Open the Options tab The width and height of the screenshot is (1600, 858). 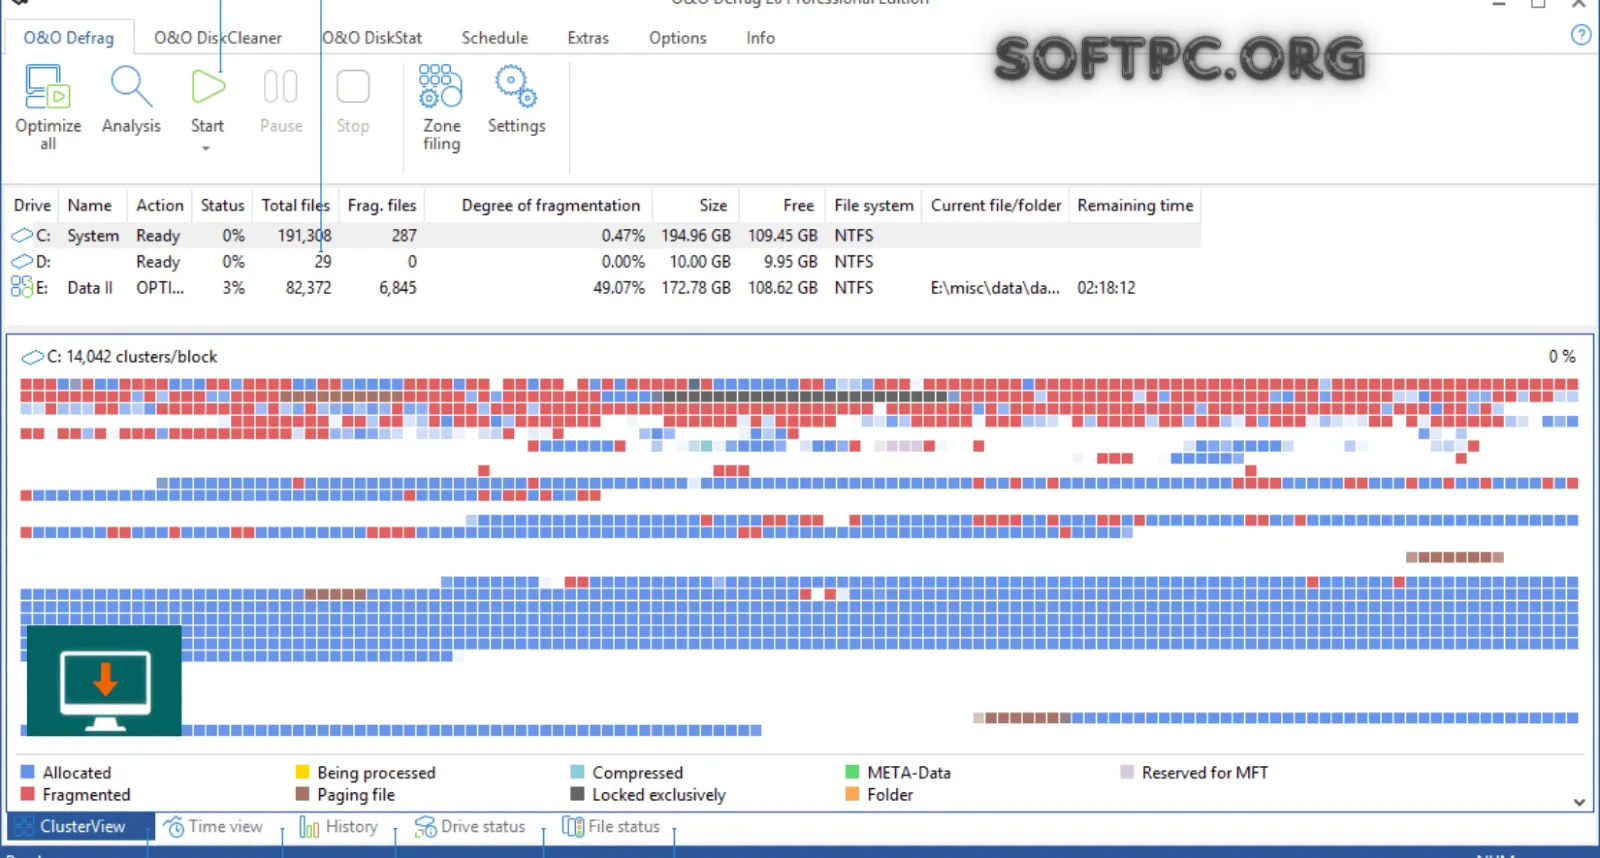click(x=678, y=38)
